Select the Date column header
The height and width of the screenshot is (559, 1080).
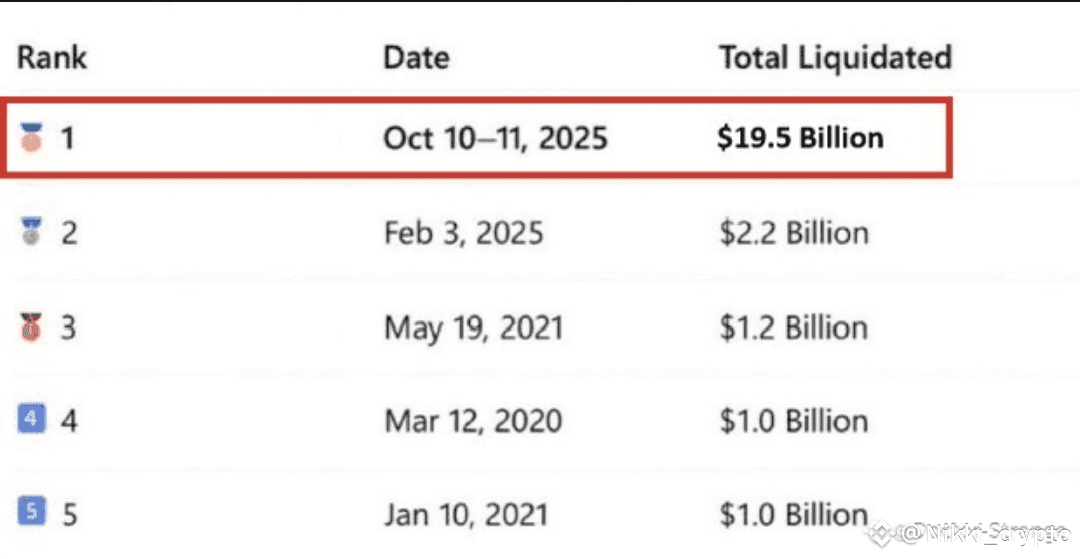[x=416, y=57]
